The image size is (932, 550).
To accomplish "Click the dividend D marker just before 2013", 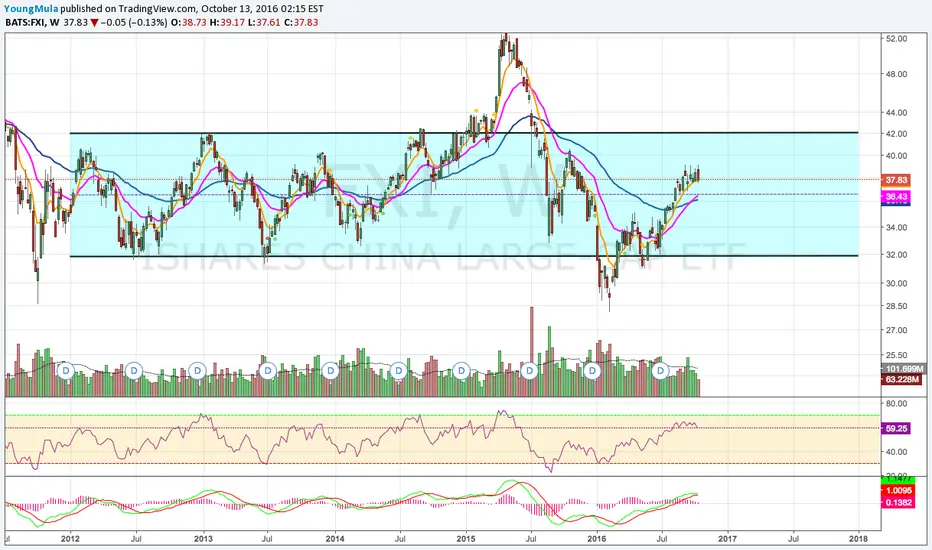I will 197,371.
